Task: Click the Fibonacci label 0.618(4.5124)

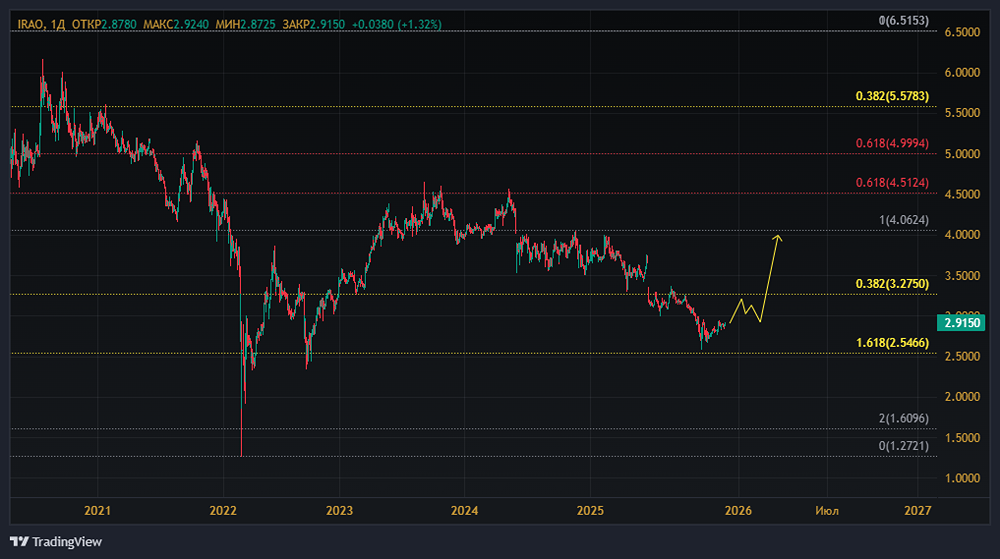Action: (892, 182)
